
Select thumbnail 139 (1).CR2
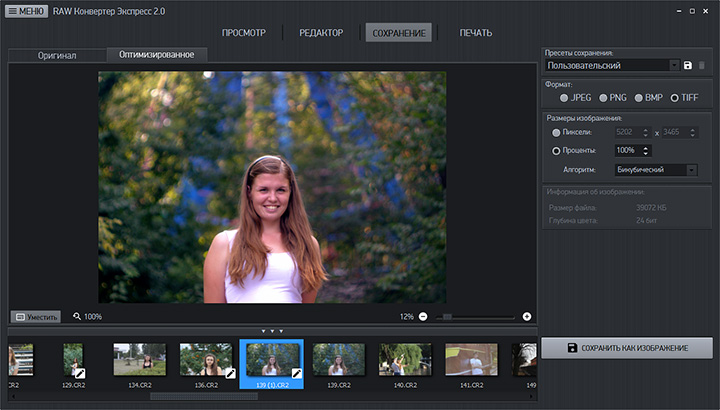coord(272,364)
